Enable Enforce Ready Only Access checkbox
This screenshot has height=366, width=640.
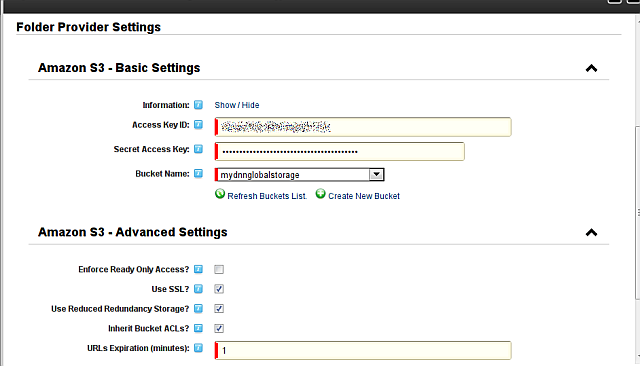click(219, 269)
